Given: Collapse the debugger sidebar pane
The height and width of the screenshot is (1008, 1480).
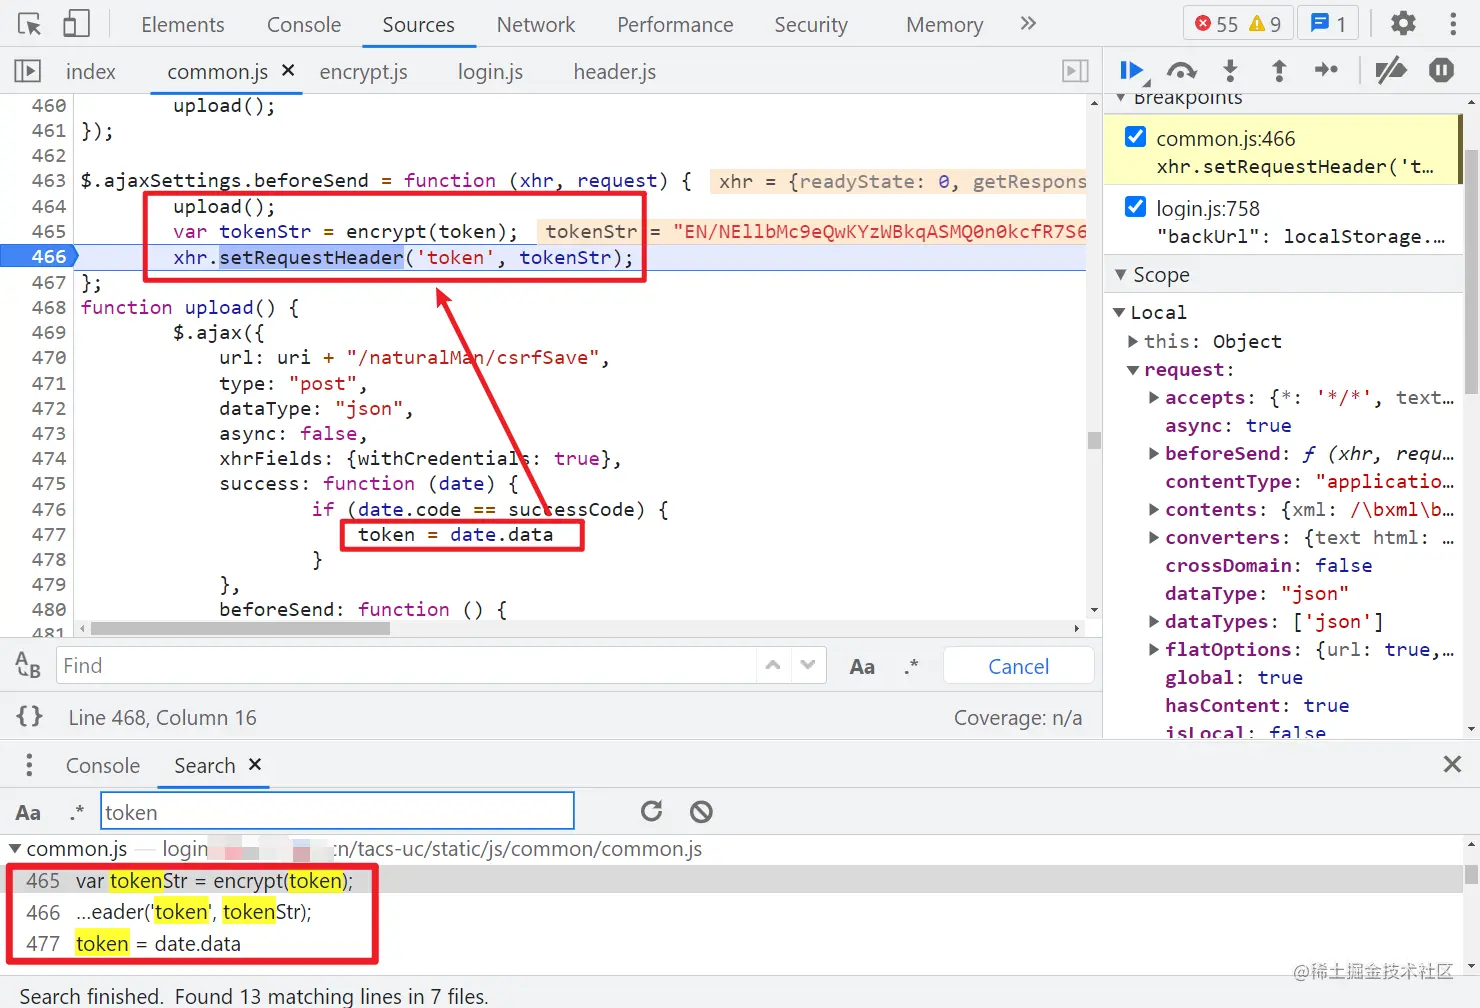Looking at the screenshot, I should pyautogui.click(x=1075, y=71).
